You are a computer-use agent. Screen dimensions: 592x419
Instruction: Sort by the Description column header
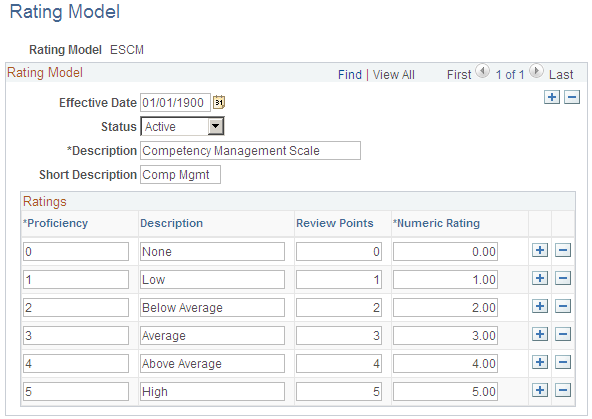(171, 223)
